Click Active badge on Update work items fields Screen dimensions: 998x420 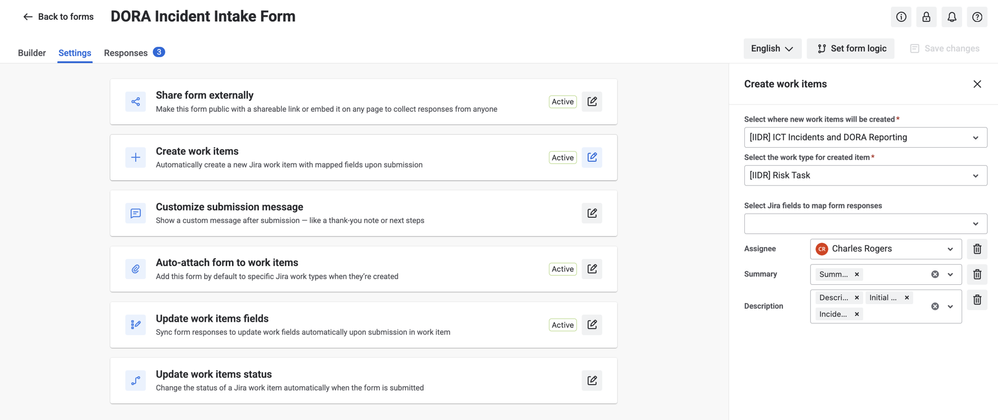pos(563,325)
